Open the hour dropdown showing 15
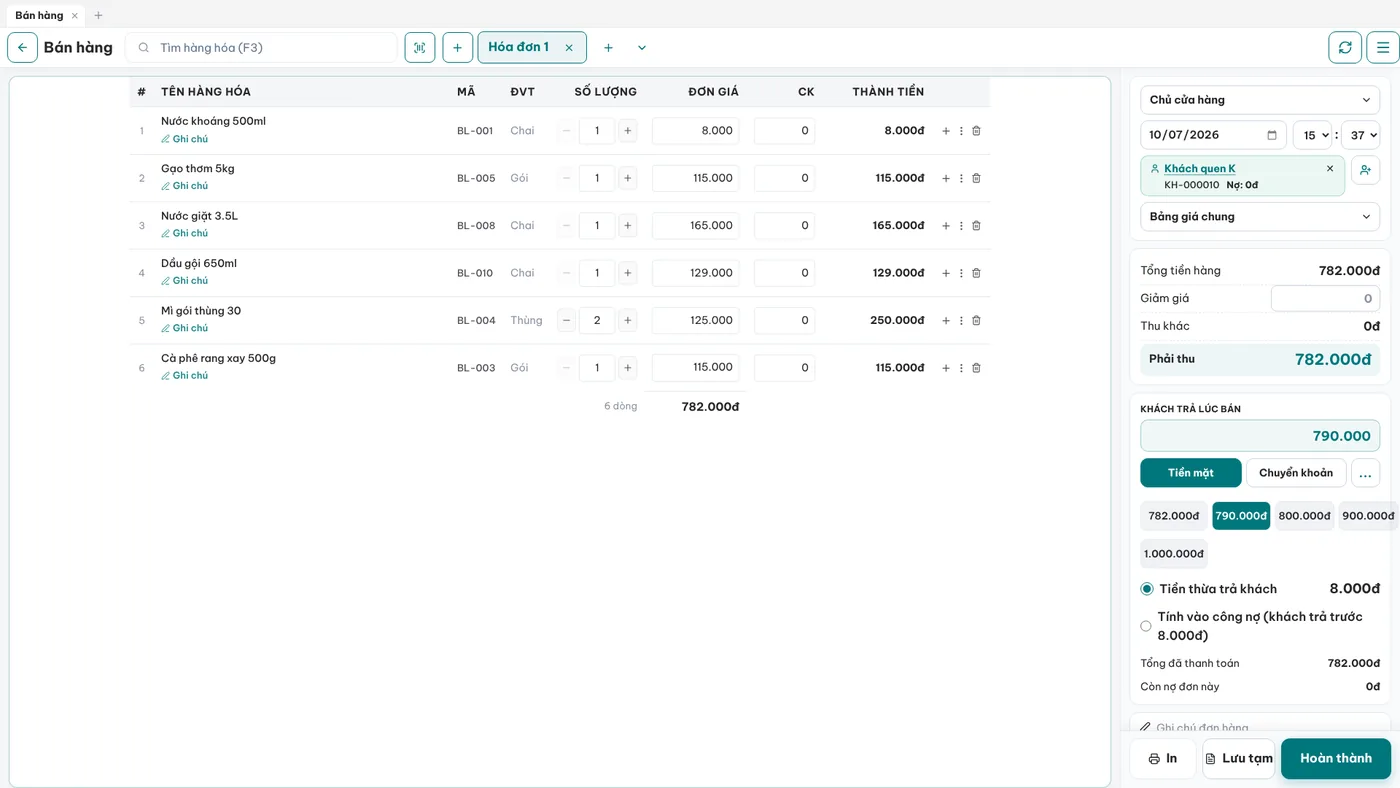This screenshot has width=1400, height=788. coord(1312,135)
